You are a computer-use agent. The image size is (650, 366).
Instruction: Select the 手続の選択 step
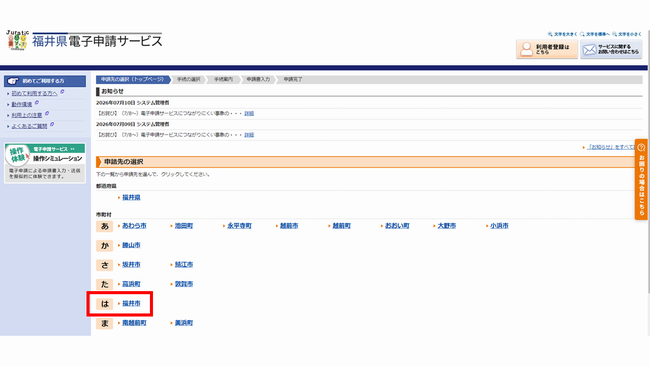click(x=189, y=79)
